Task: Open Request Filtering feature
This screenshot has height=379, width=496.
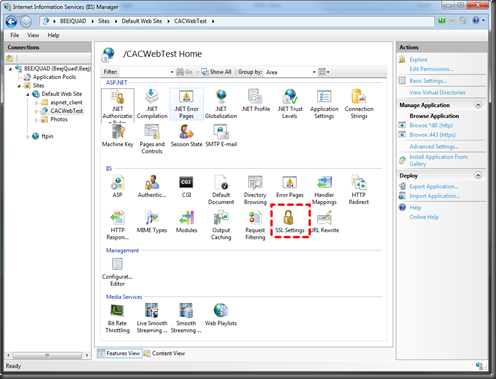Action: click(255, 225)
